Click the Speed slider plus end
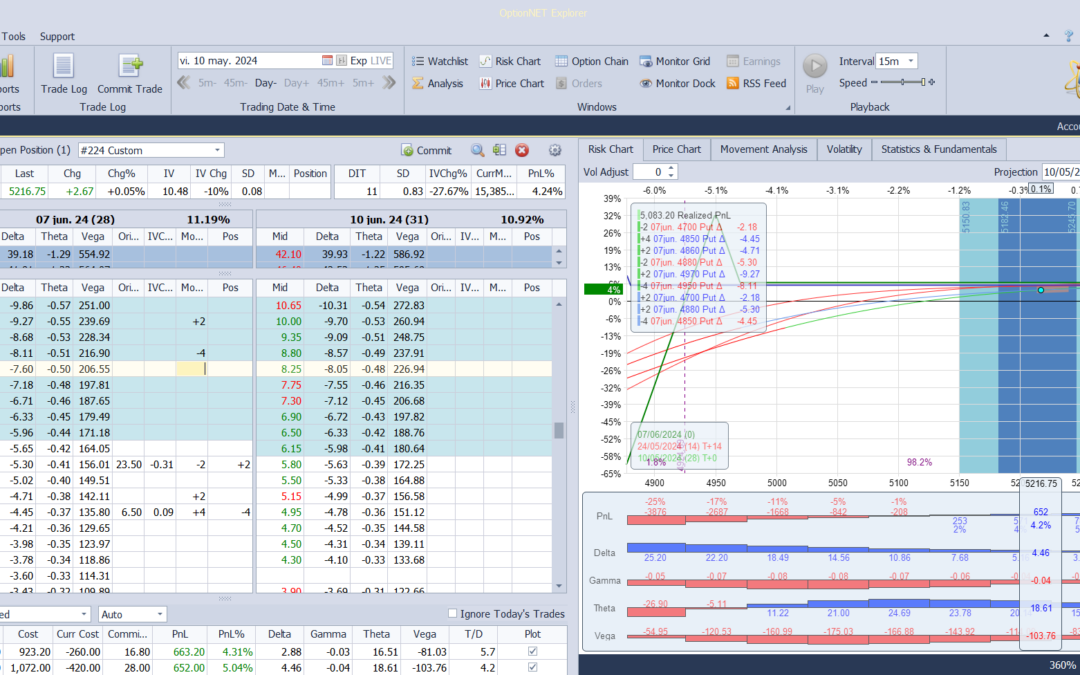The width and height of the screenshot is (1080, 675). (x=932, y=83)
